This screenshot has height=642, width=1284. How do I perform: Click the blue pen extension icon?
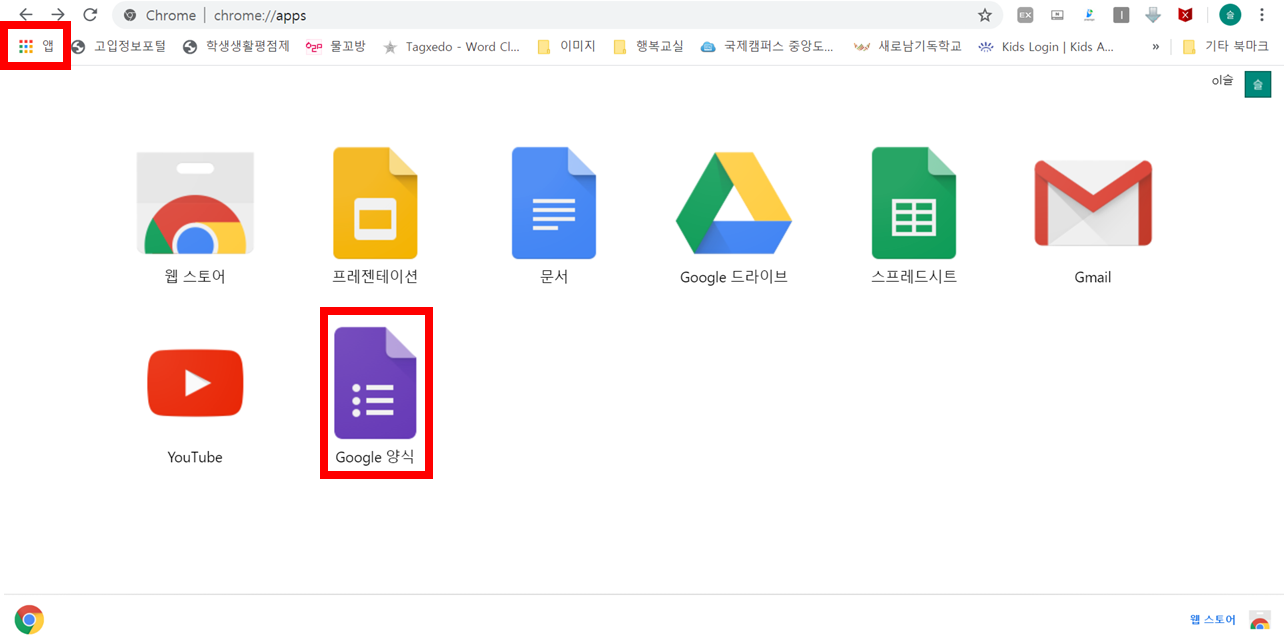1089,15
